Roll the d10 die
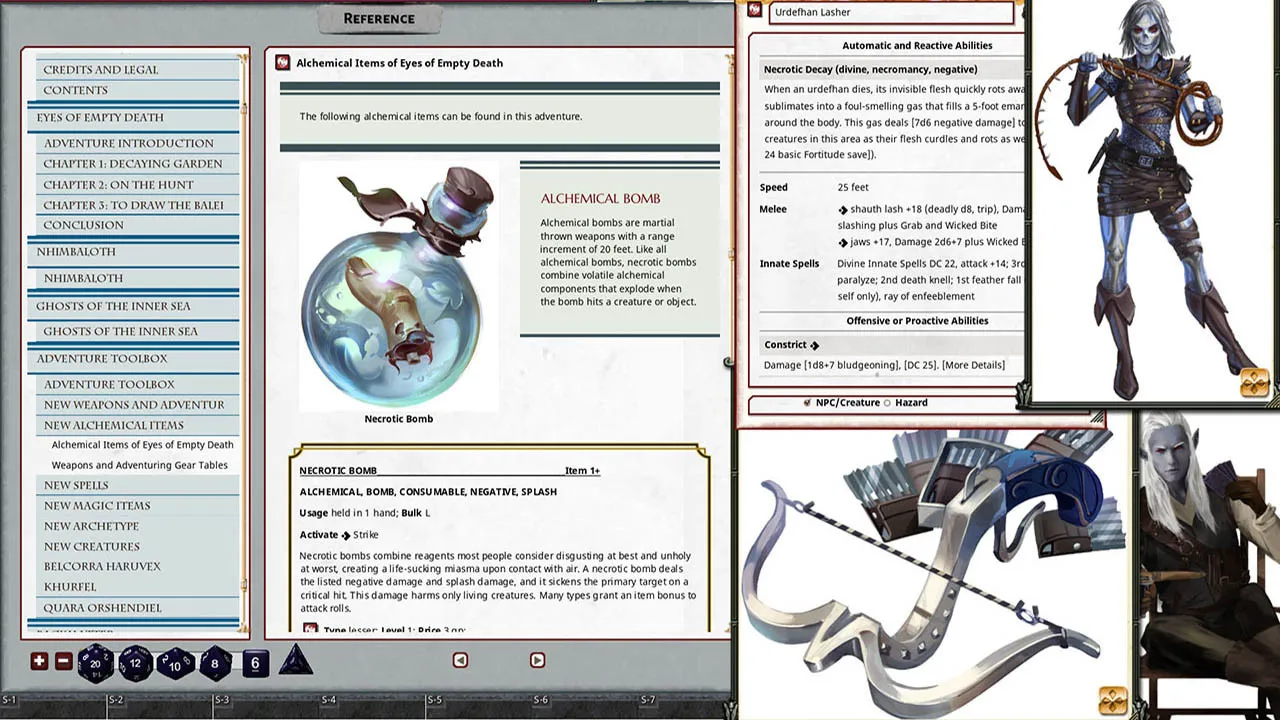The image size is (1280, 720). coord(175,664)
